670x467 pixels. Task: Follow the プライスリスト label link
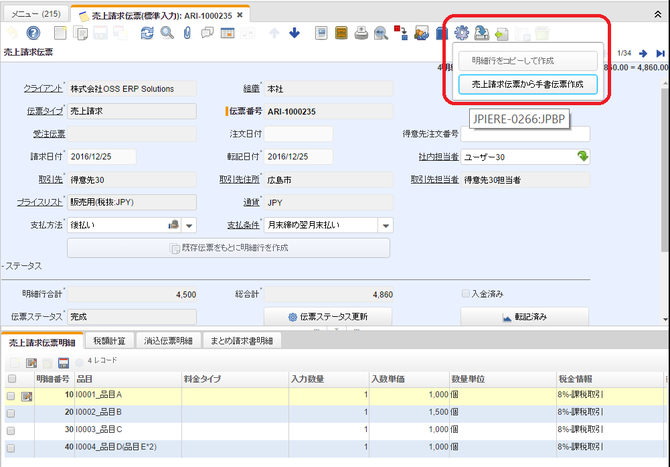tap(40, 202)
